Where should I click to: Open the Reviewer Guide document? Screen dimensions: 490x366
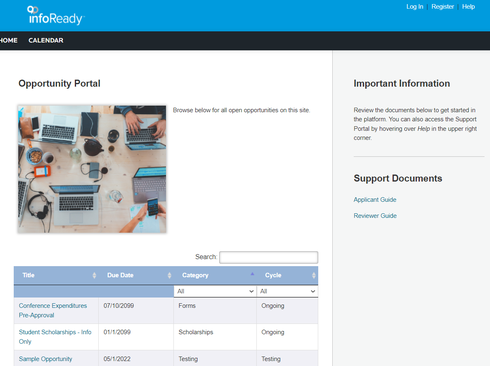375,216
